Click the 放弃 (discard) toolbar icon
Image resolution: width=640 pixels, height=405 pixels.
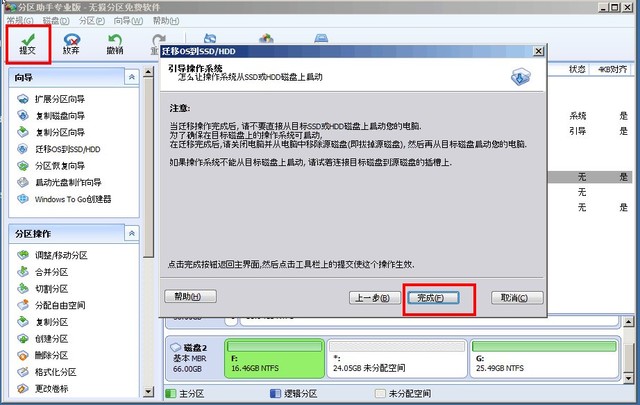tap(71, 44)
